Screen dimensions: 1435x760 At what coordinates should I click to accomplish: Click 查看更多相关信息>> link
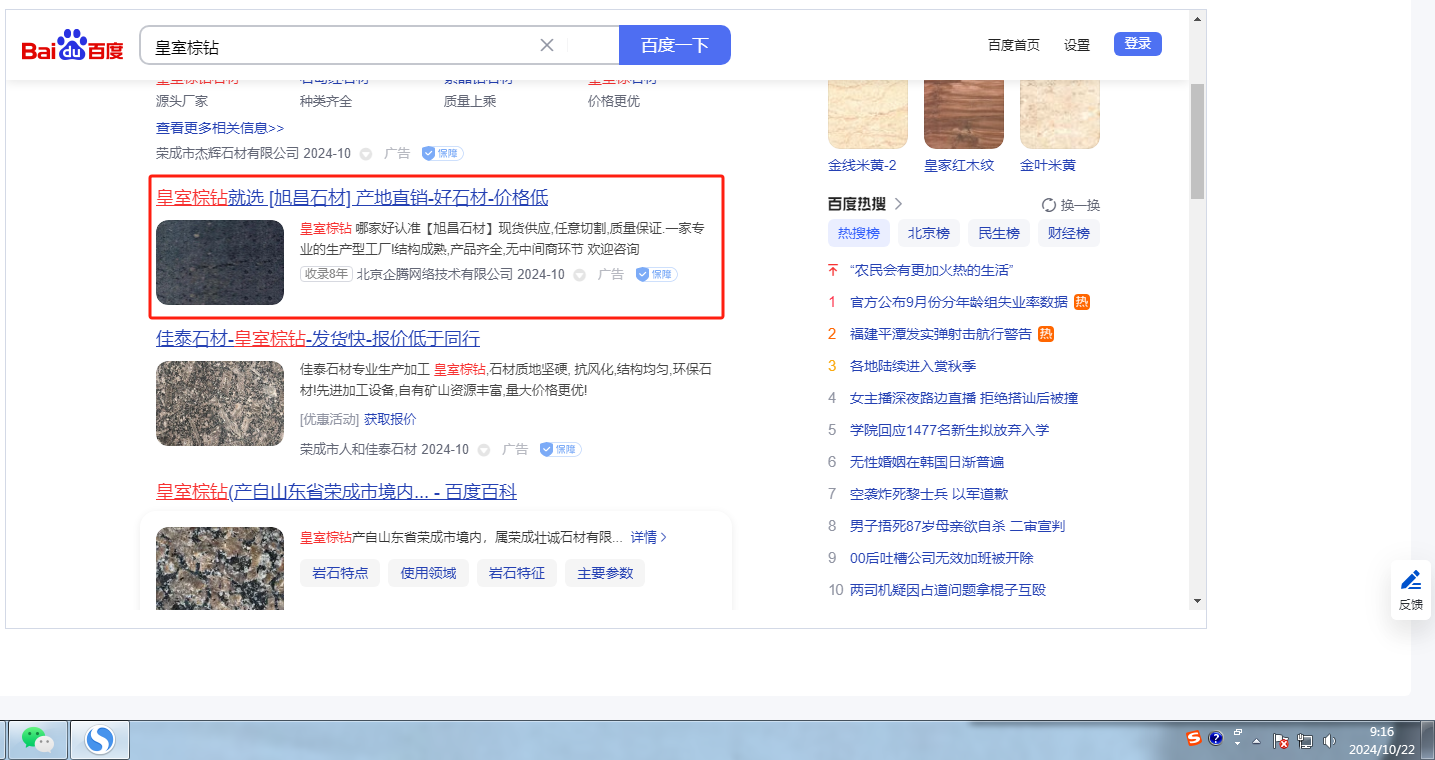220,128
